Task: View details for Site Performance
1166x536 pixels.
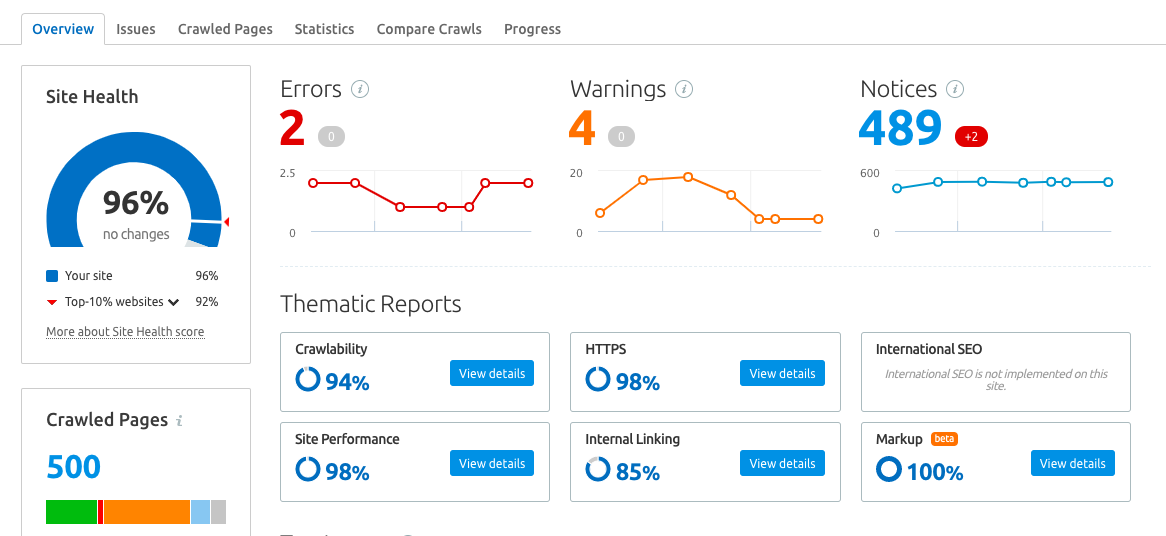Action: 492,463
